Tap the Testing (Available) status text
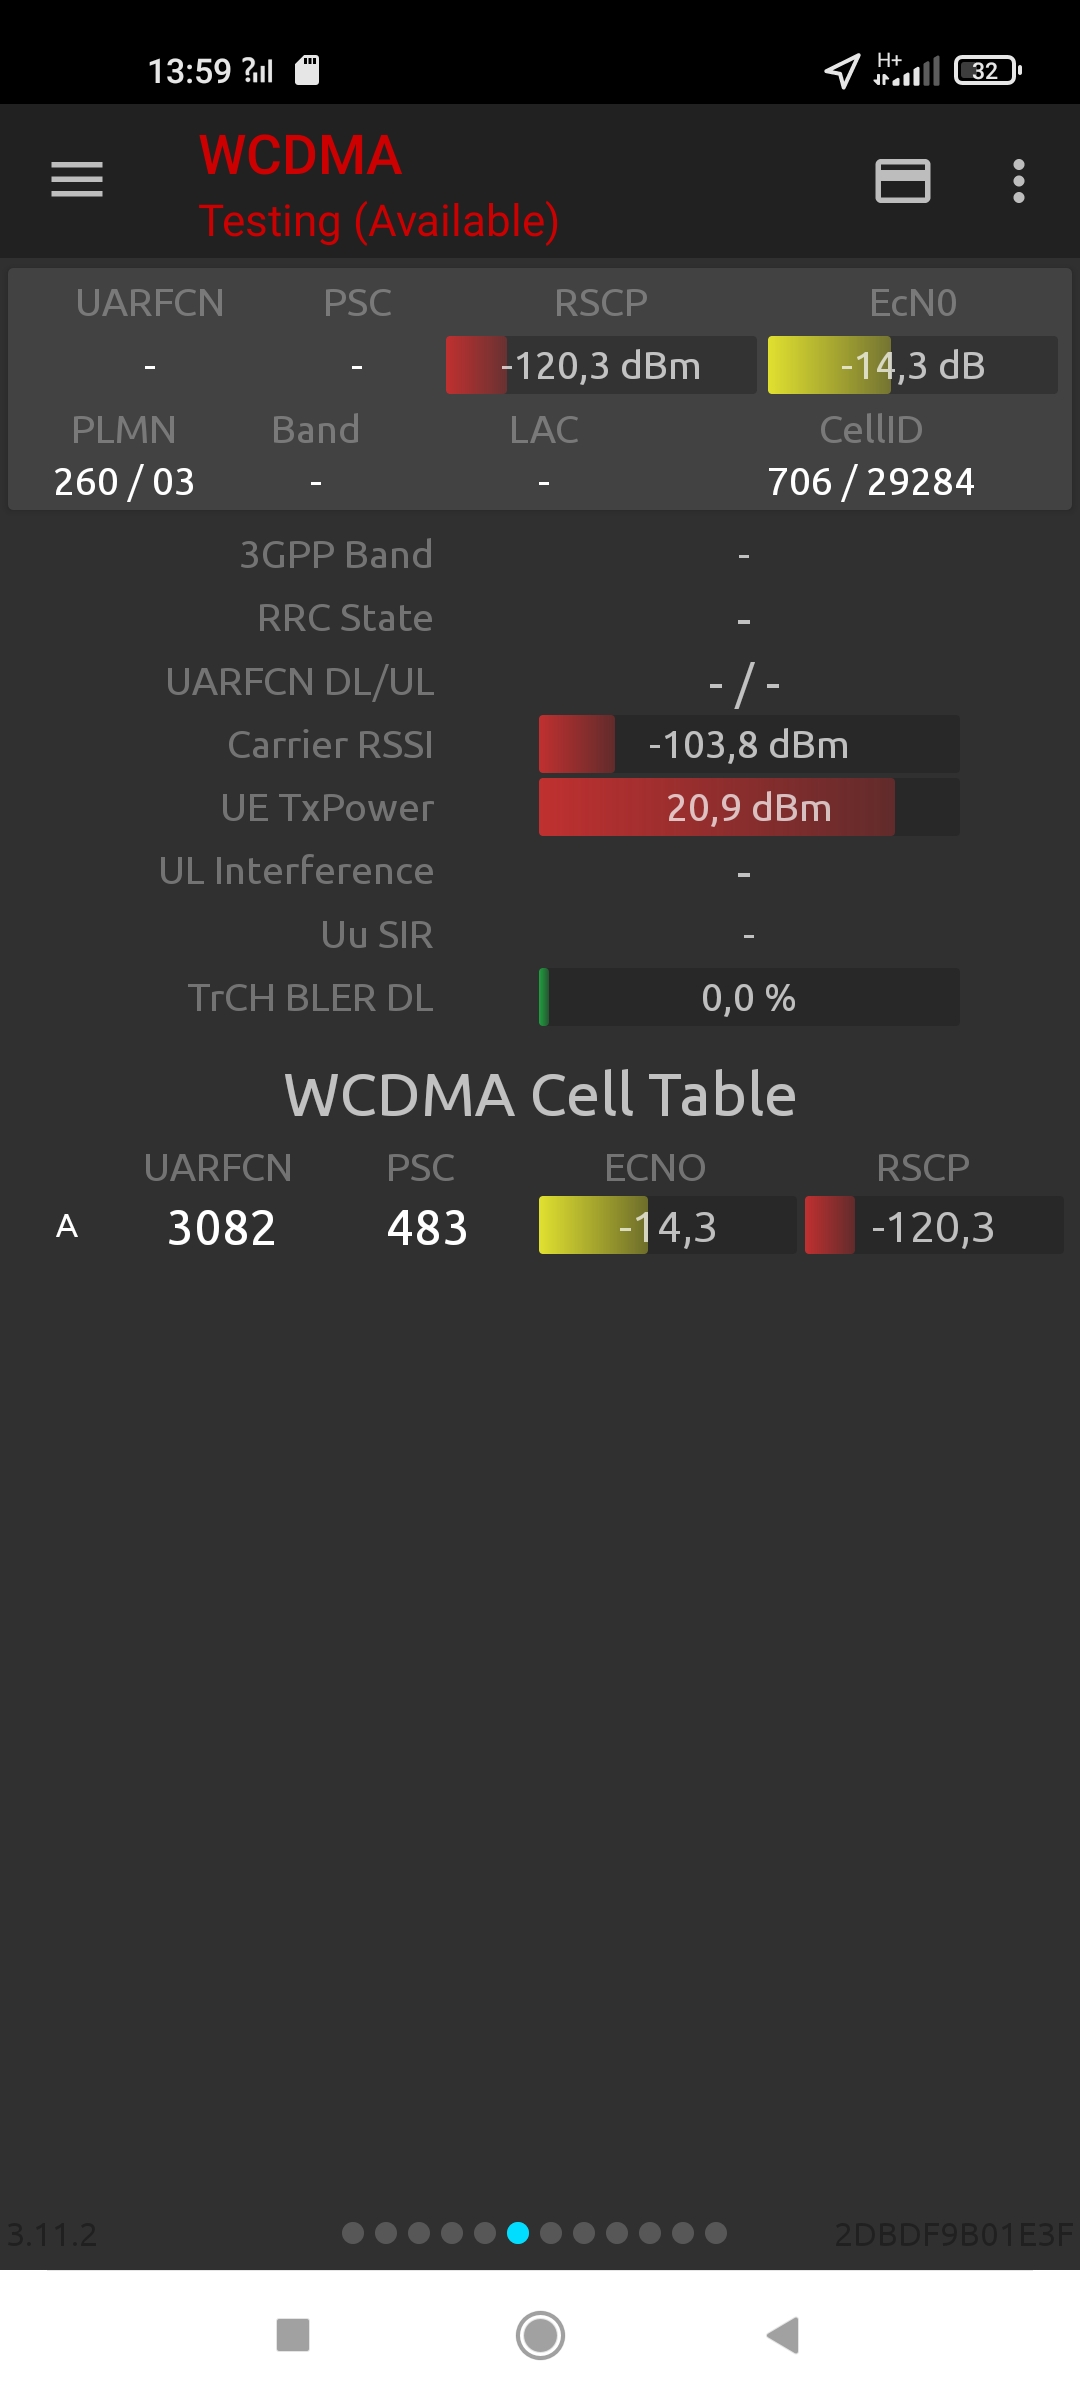The width and height of the screenshot is (1080, 2400). [x=378, y=221]
